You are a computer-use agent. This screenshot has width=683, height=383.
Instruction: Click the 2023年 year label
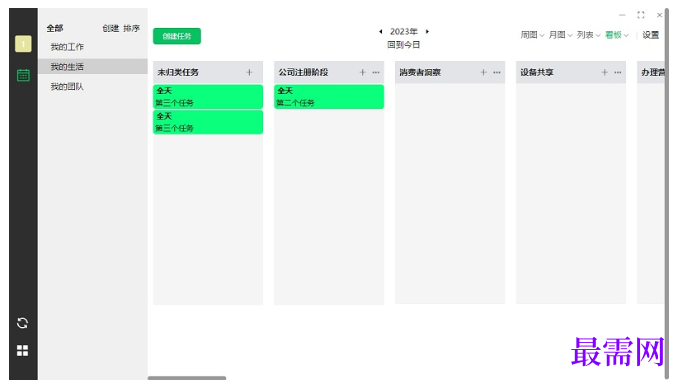tap(404, 31)
